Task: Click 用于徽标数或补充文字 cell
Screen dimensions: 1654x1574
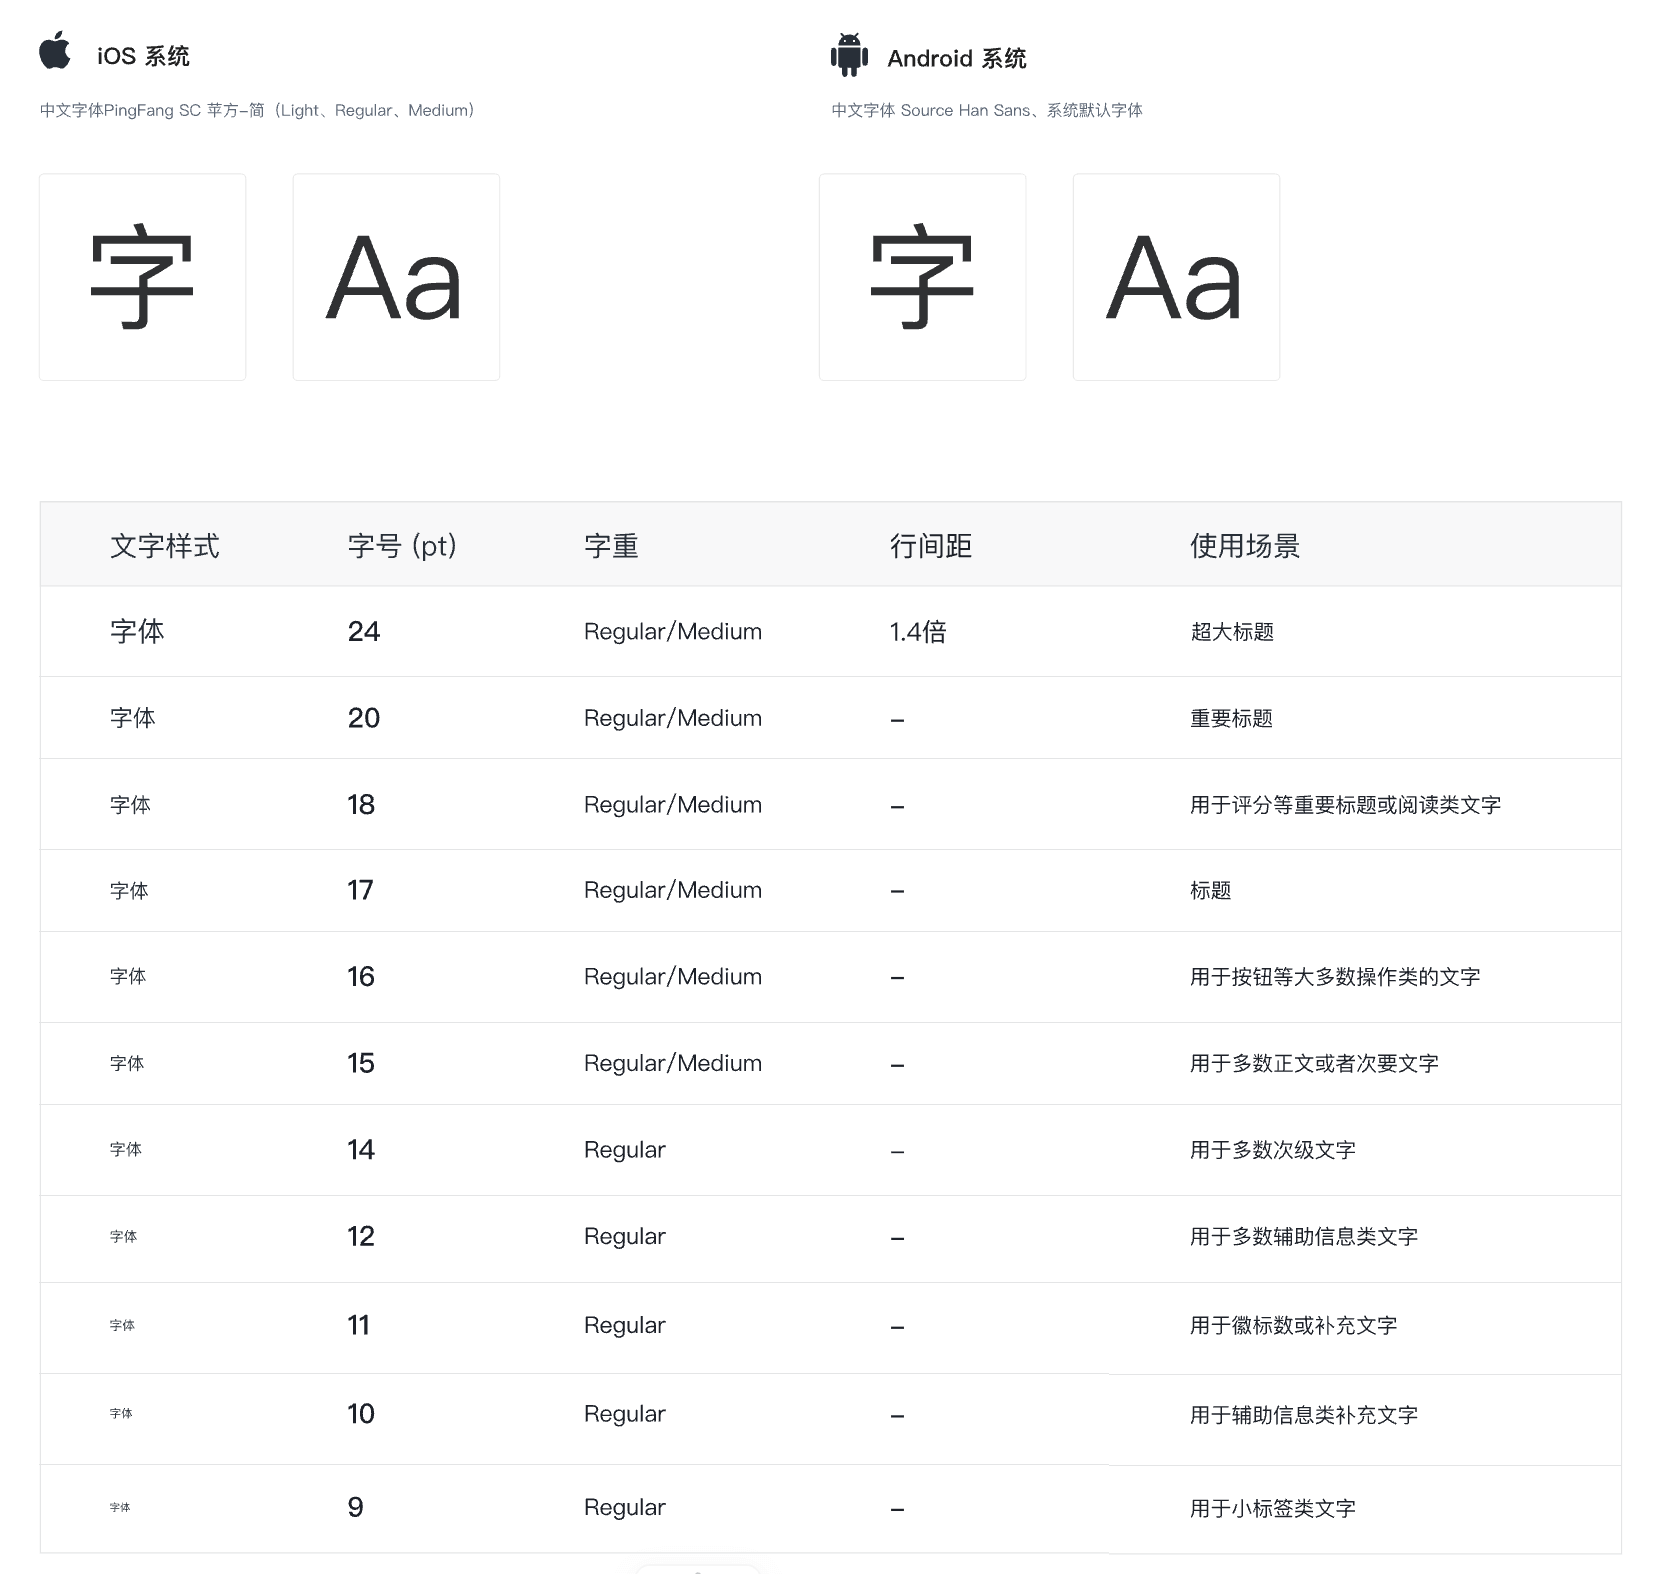Action: click(x=1293, y=1325)
